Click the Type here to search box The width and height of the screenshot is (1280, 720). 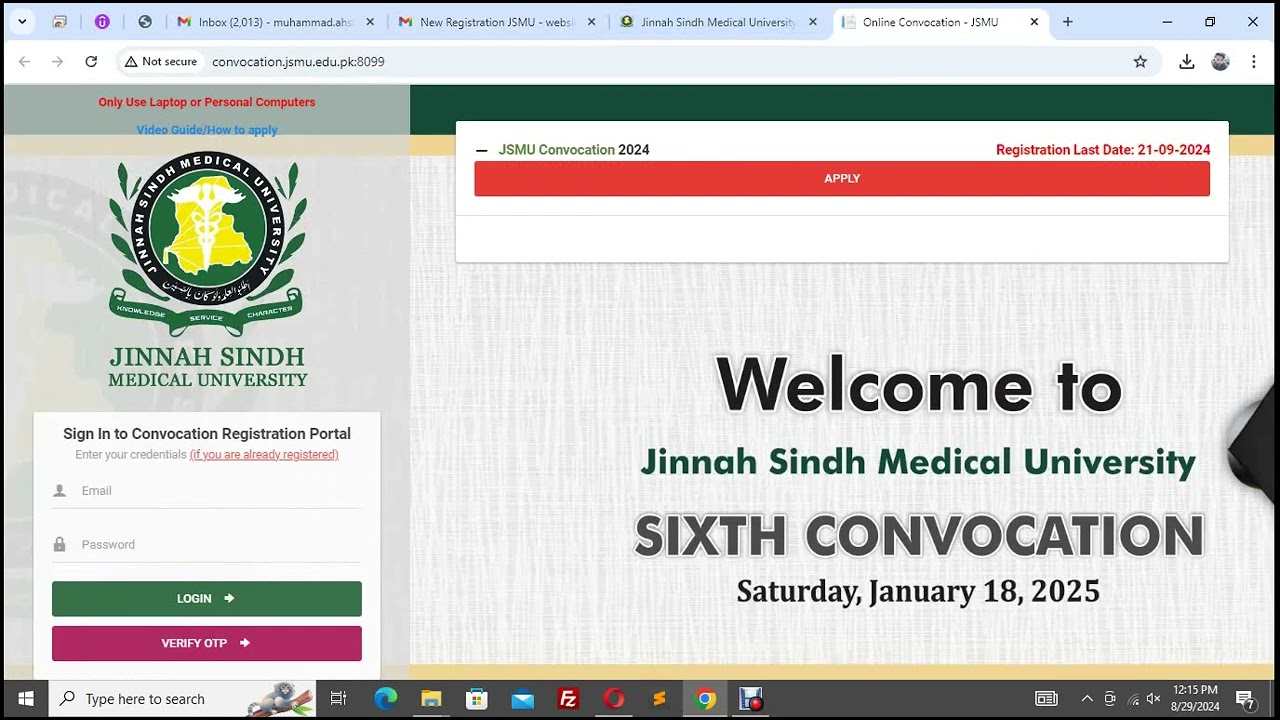click(x=183, y=699)
